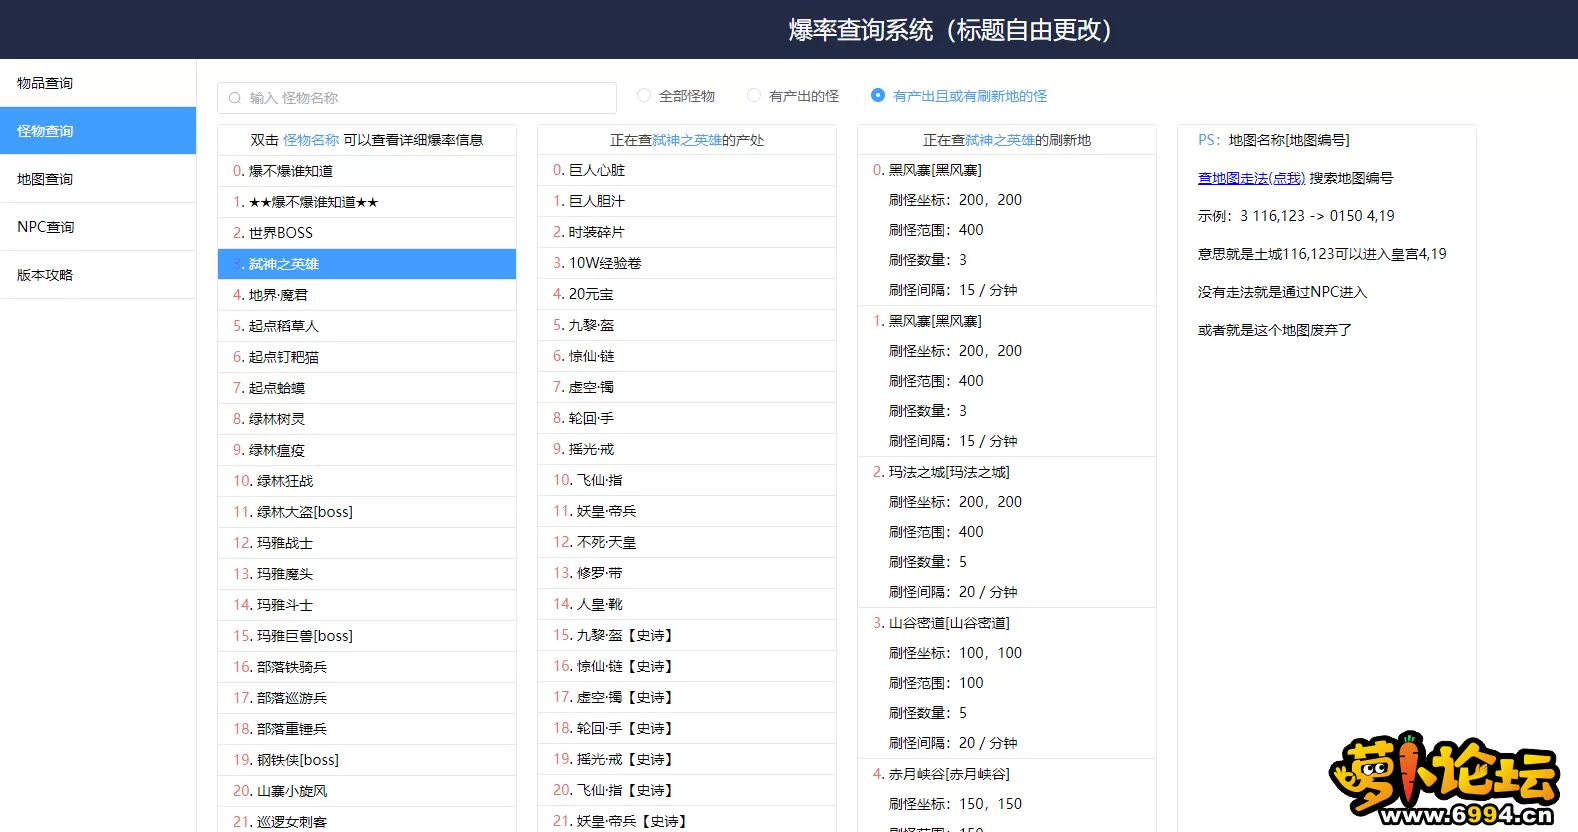1578x832 pixels.
Task: Select the highlighted 弑神之英雄 row
Action: (367, 264)
